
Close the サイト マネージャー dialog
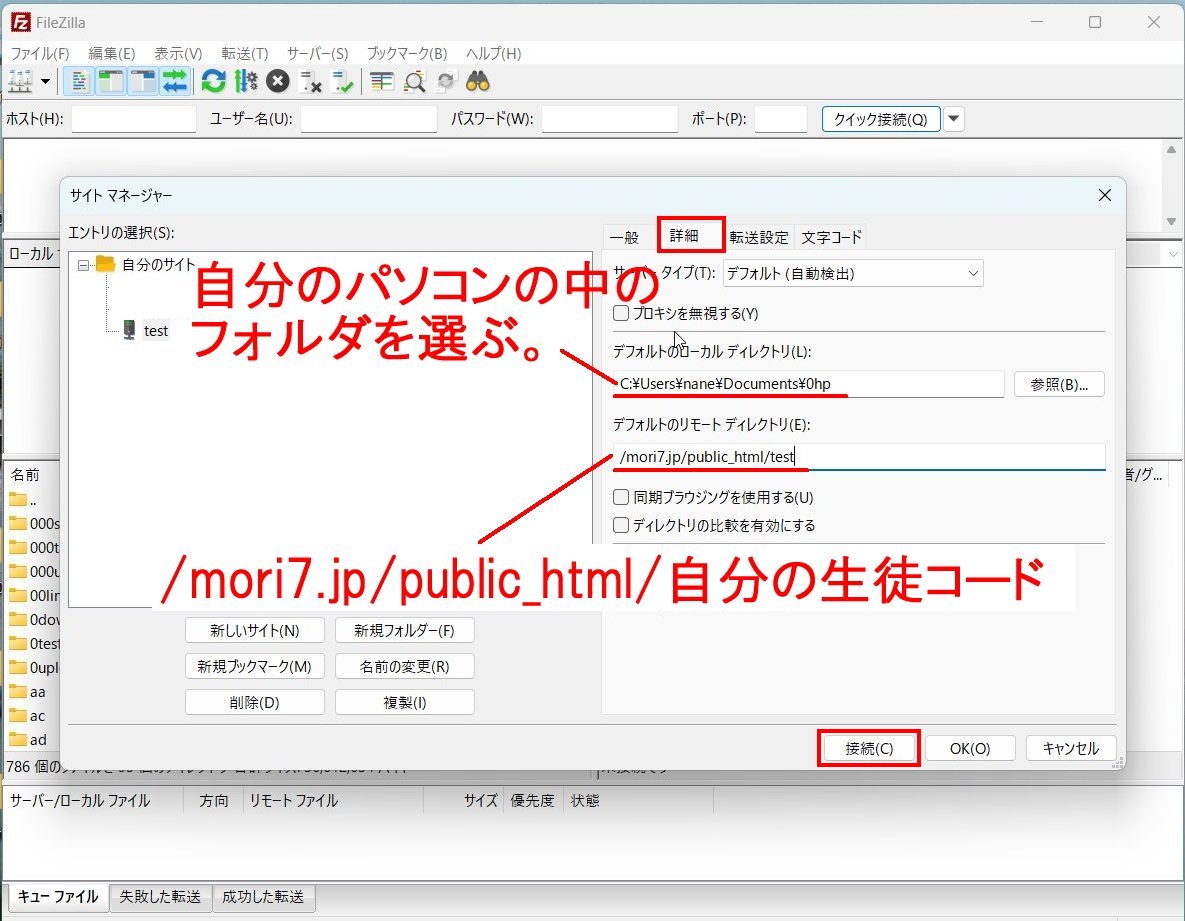tap(1104, 195)
